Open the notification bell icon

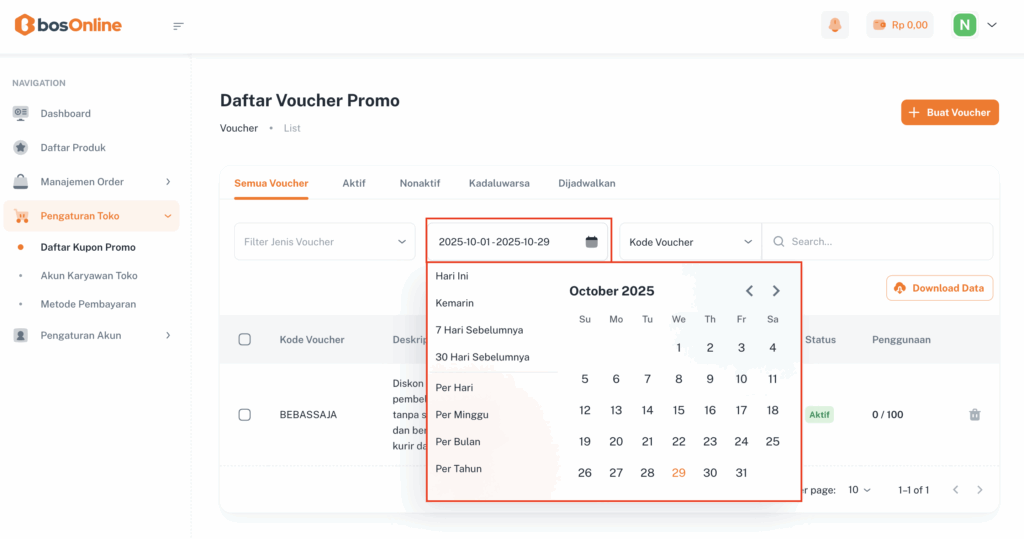[835, 25]
